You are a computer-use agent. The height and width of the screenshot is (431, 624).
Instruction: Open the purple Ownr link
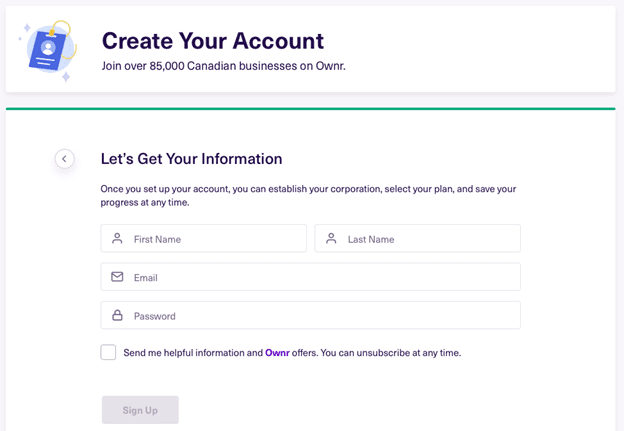[x=277, y=353]
